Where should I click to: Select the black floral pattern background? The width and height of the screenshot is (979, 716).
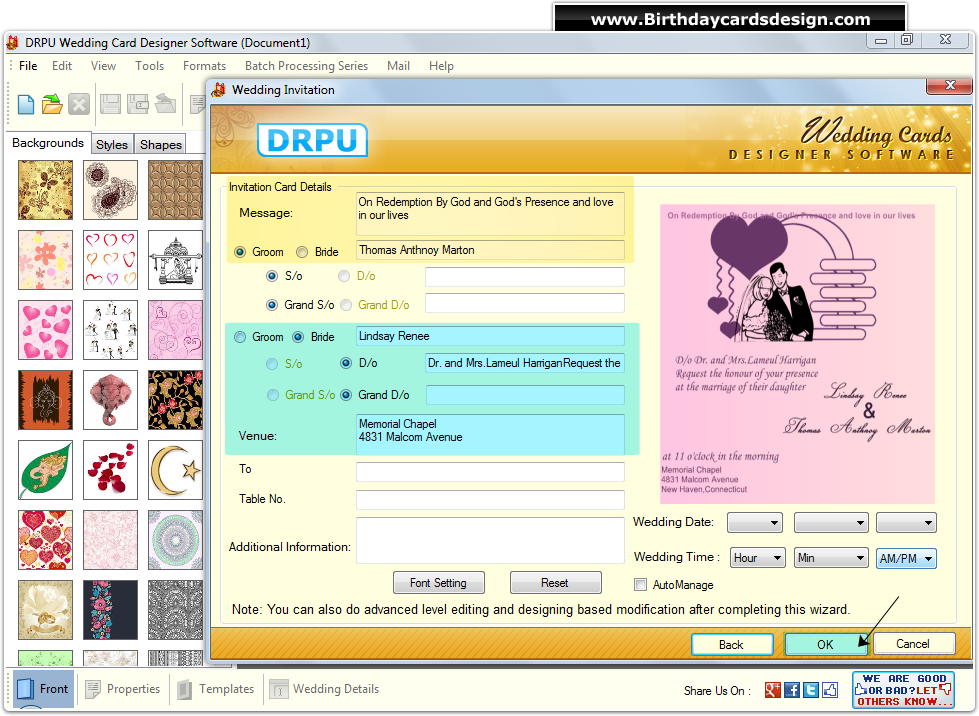click(x=175, y=400)
